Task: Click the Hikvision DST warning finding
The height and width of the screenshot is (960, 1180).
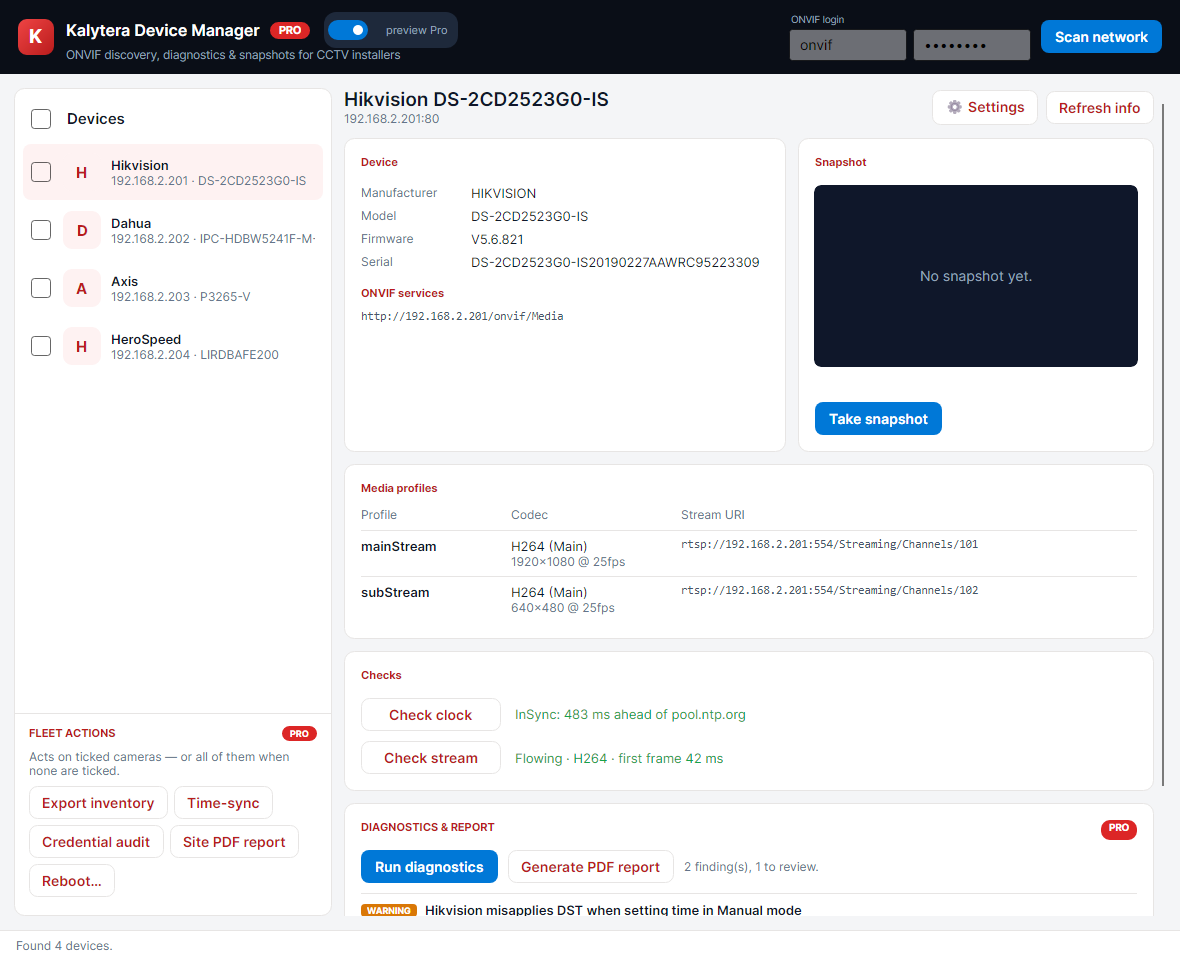Action: tap(613, 910)
